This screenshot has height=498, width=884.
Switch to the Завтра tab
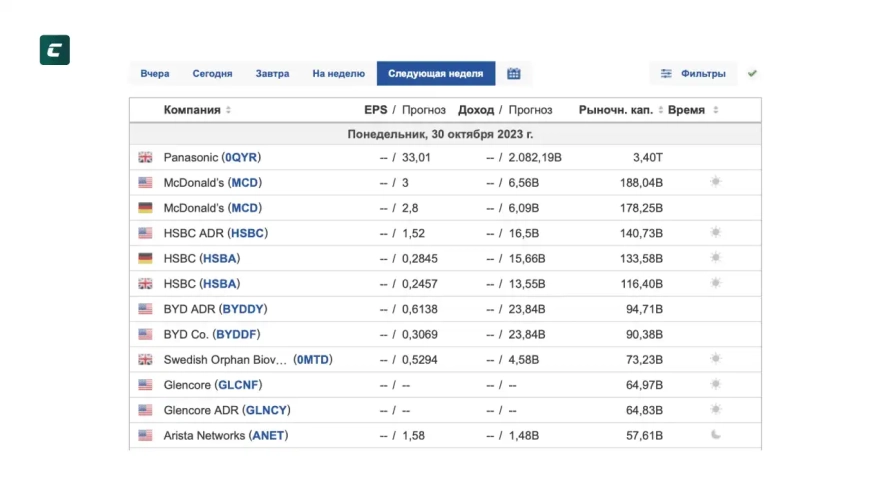point(272,74)
